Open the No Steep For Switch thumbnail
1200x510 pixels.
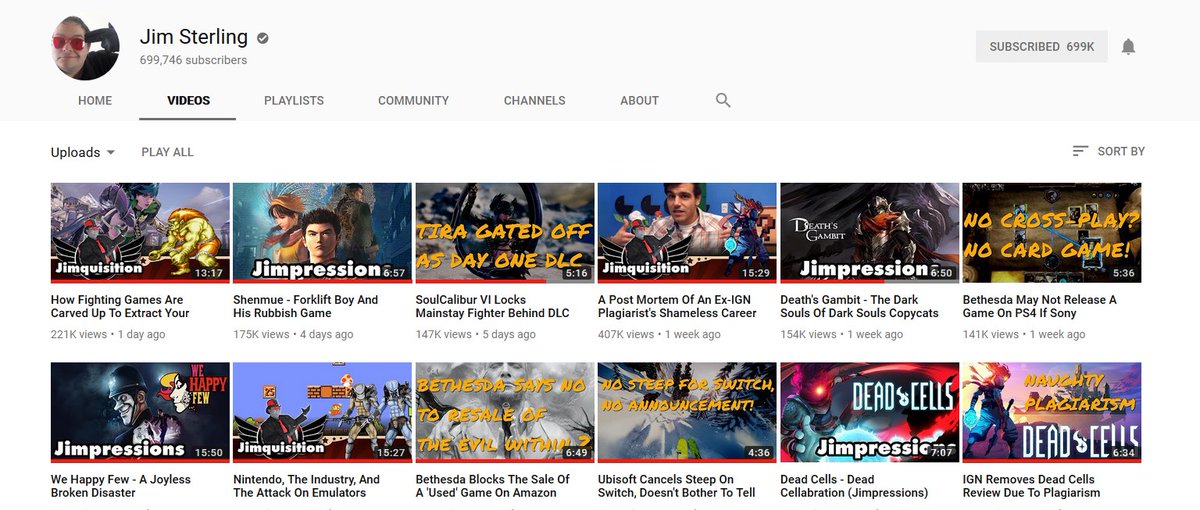[687, 412]
